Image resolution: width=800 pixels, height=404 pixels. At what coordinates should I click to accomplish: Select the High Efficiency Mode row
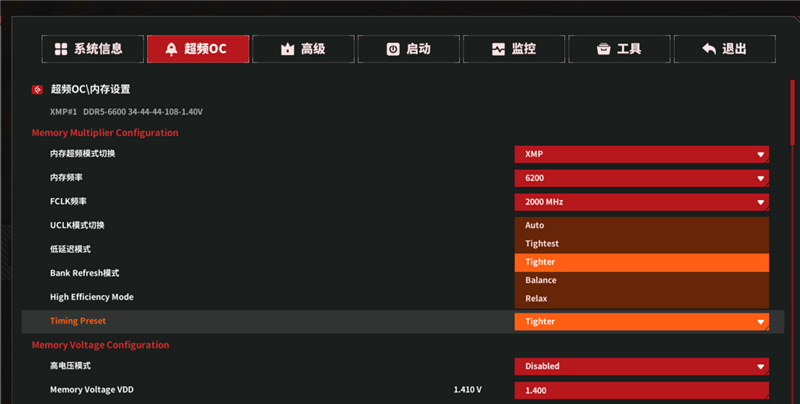click(x=92, y=297)
